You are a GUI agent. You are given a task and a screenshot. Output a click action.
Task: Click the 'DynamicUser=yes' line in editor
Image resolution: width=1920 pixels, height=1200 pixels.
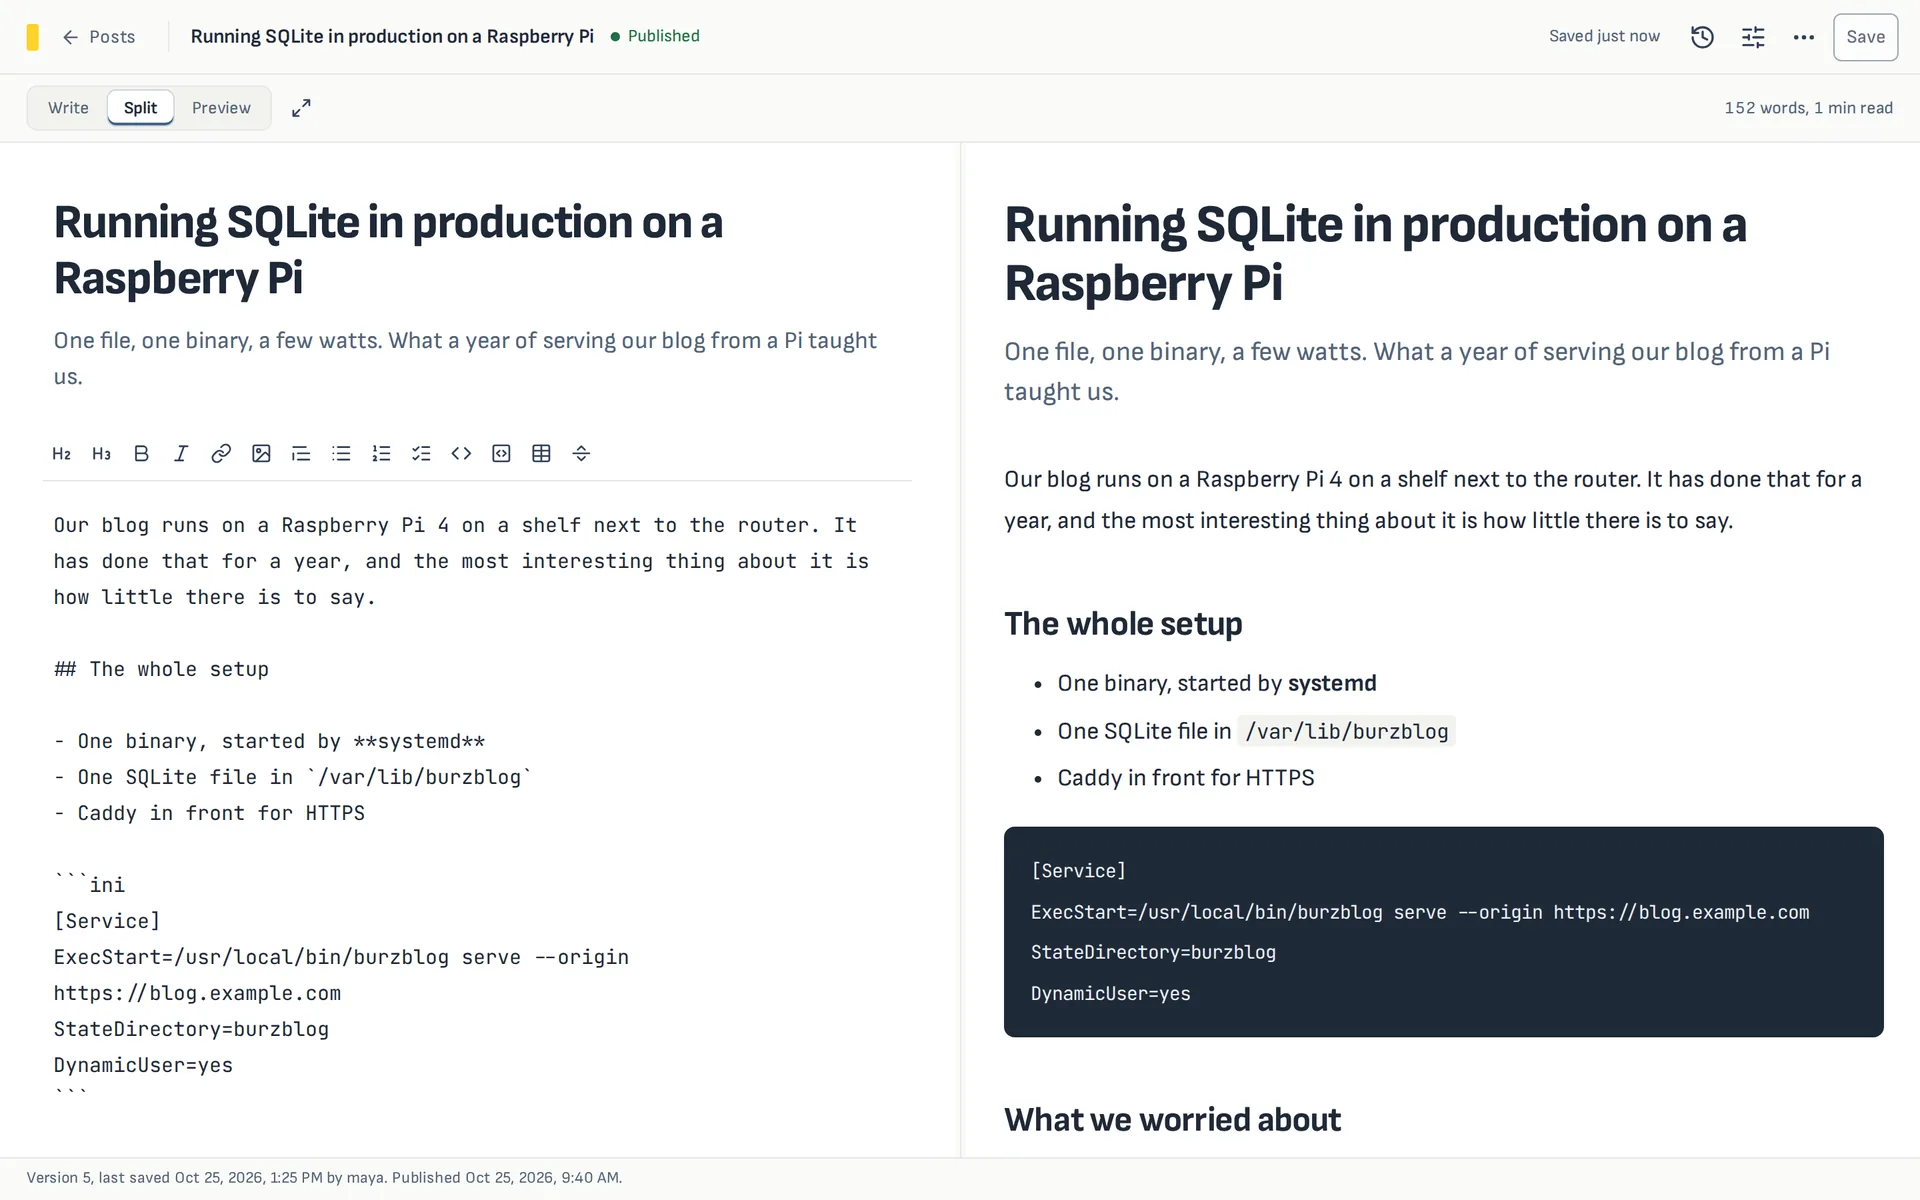[143, 1065]
